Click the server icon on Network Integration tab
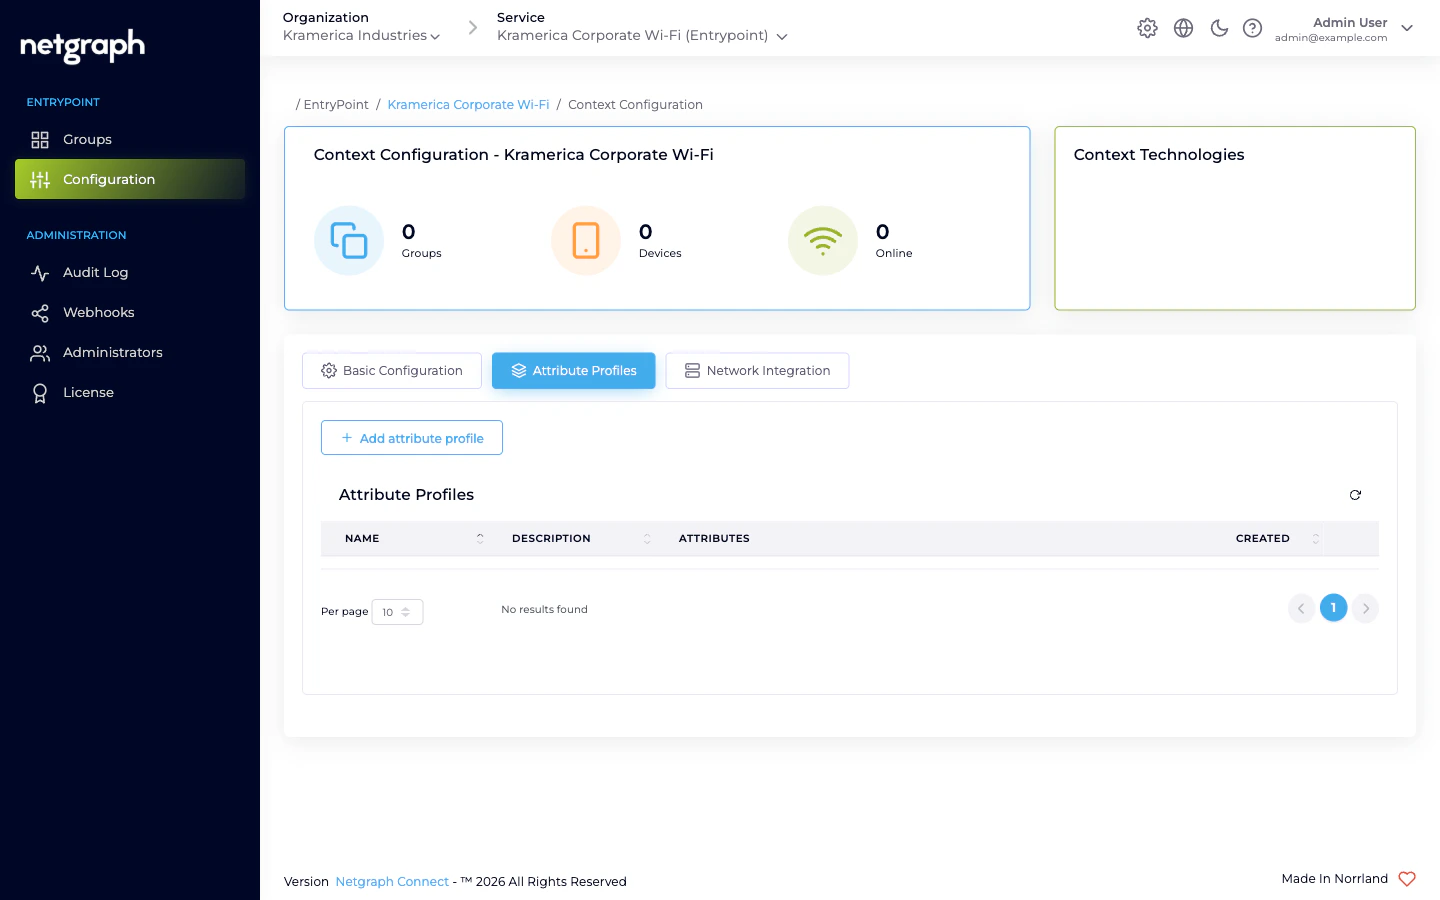 point(692,371)
